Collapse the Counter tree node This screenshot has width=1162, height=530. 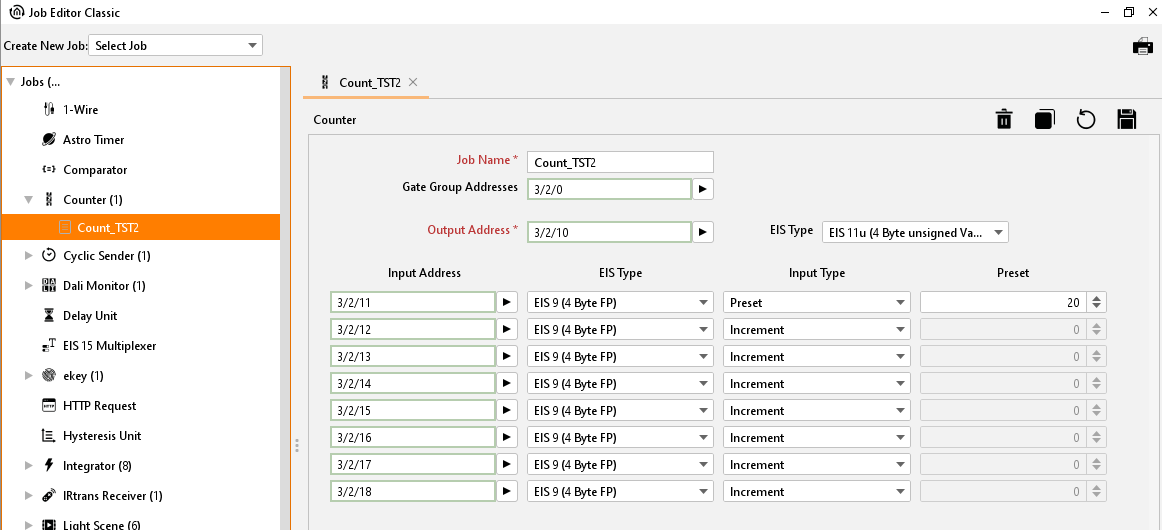[x=27, y=200]
